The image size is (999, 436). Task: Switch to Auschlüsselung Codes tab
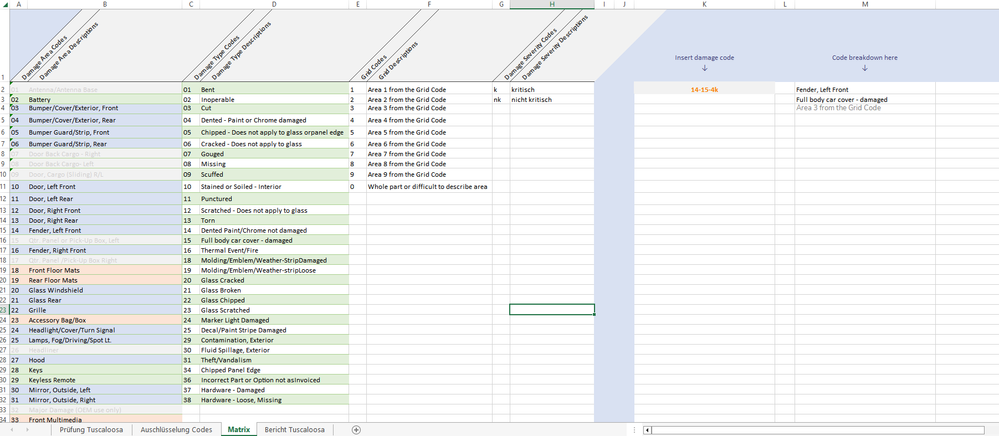coord(176,430)
